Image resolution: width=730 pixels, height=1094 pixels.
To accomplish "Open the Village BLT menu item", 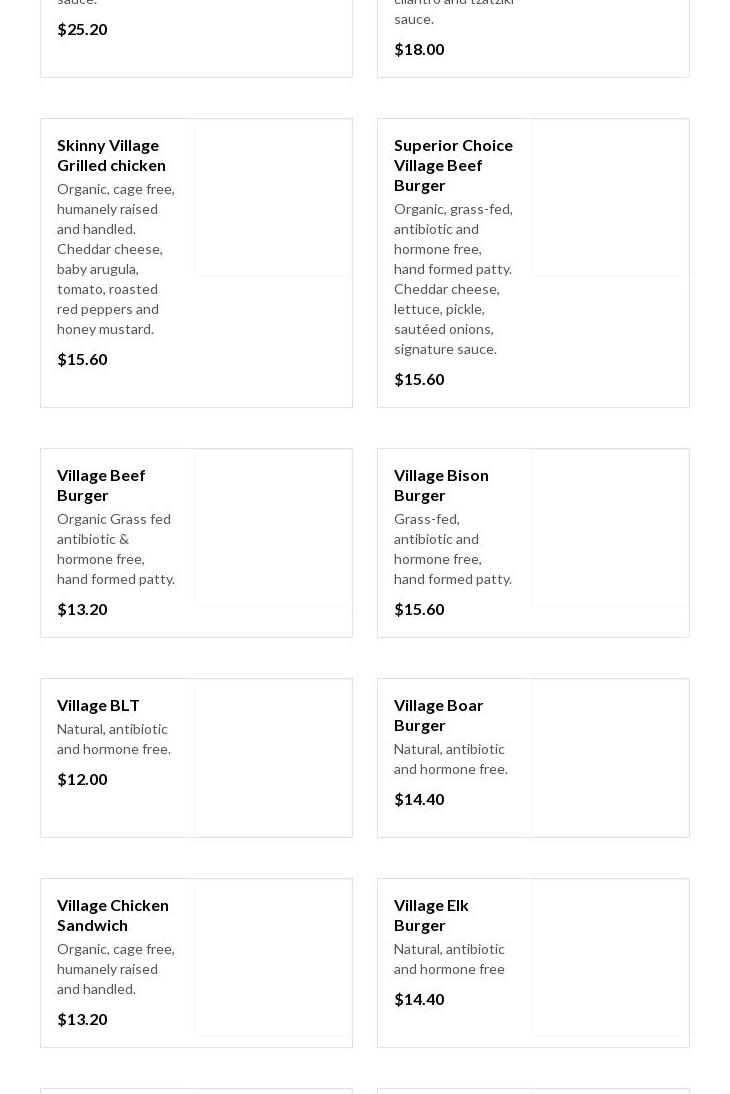I will point(98,705).
